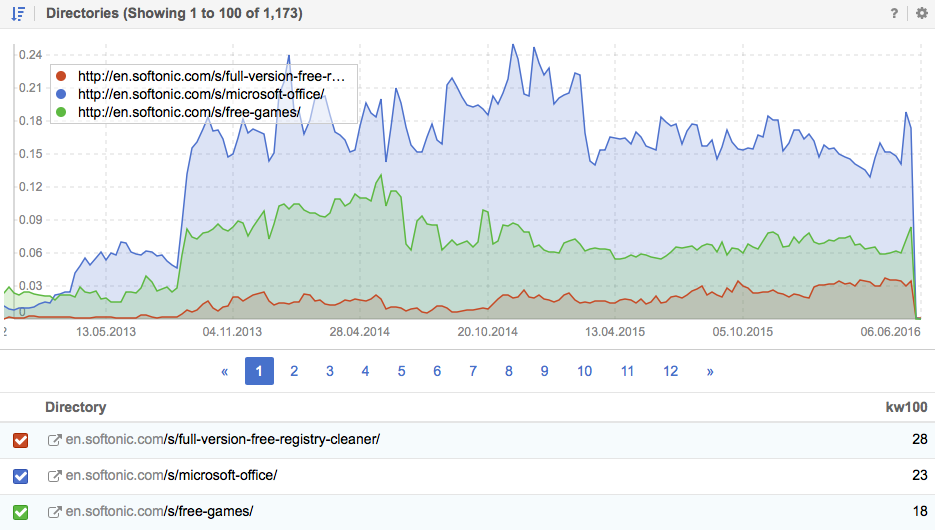Jump to page 5 of results
935x530 pixels.
point(401,371)
